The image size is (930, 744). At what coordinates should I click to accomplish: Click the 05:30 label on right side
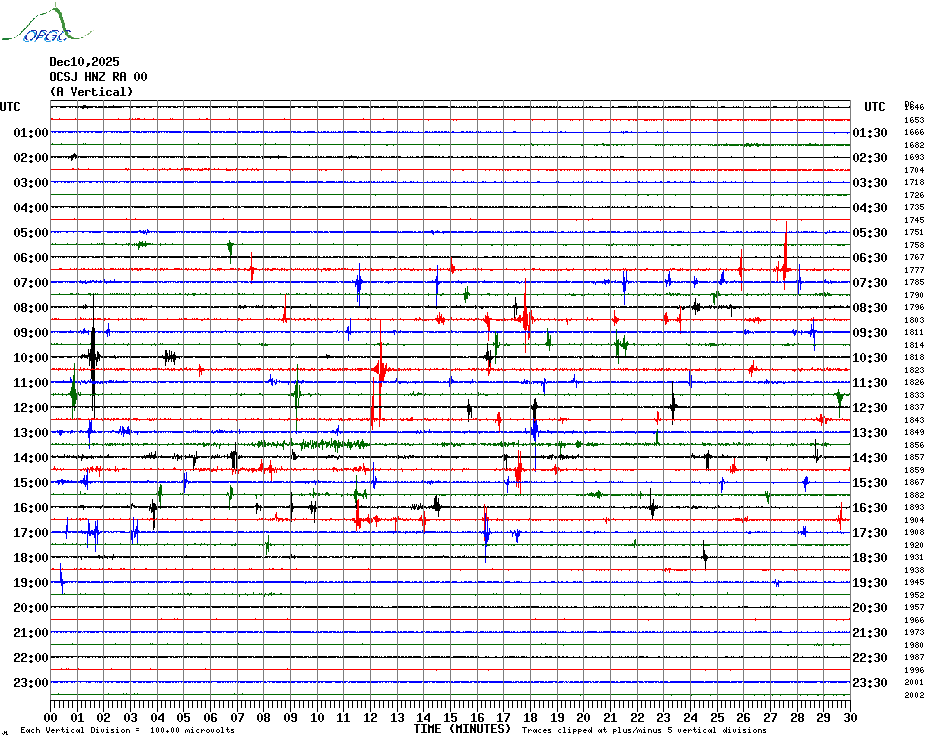(869, 233)
